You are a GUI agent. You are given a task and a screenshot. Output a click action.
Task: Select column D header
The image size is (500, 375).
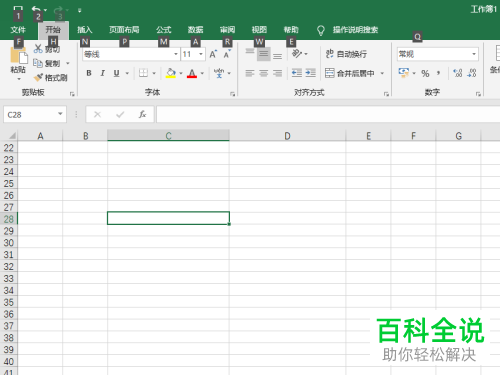coord(287,136)
